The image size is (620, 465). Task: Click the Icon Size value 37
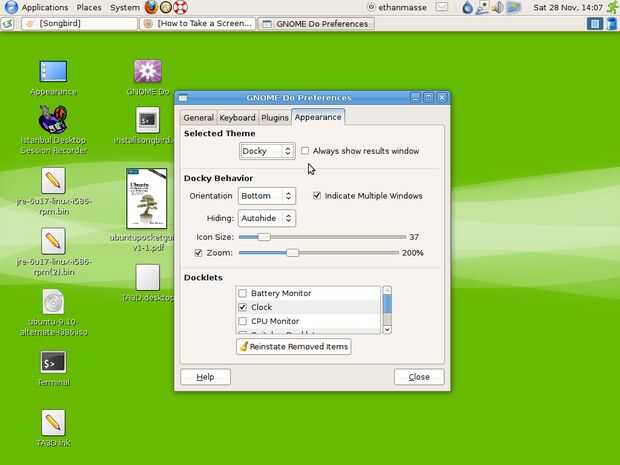coord(414,237)
